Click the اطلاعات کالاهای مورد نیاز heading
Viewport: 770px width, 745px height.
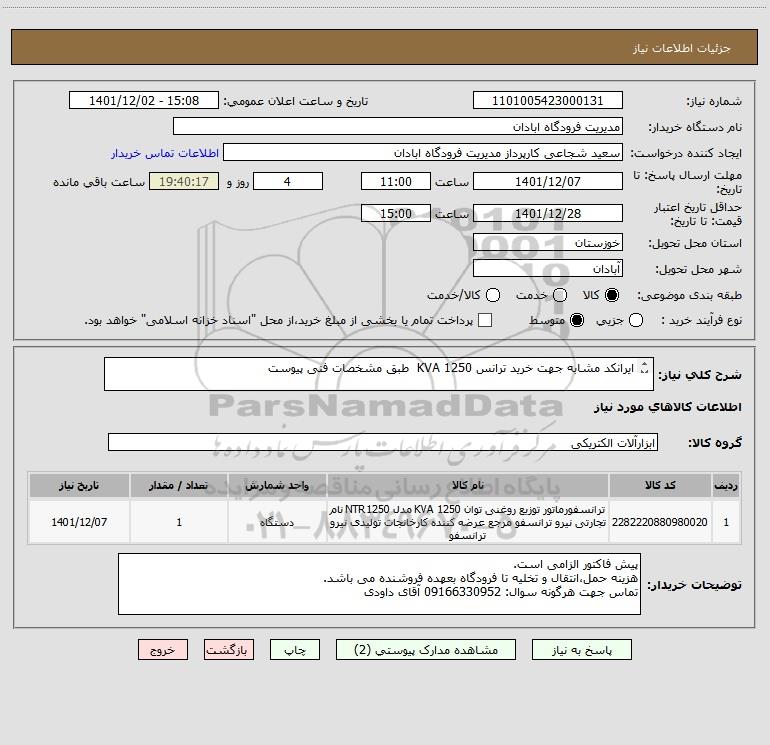pyautogui.click(x=667, y=407)
